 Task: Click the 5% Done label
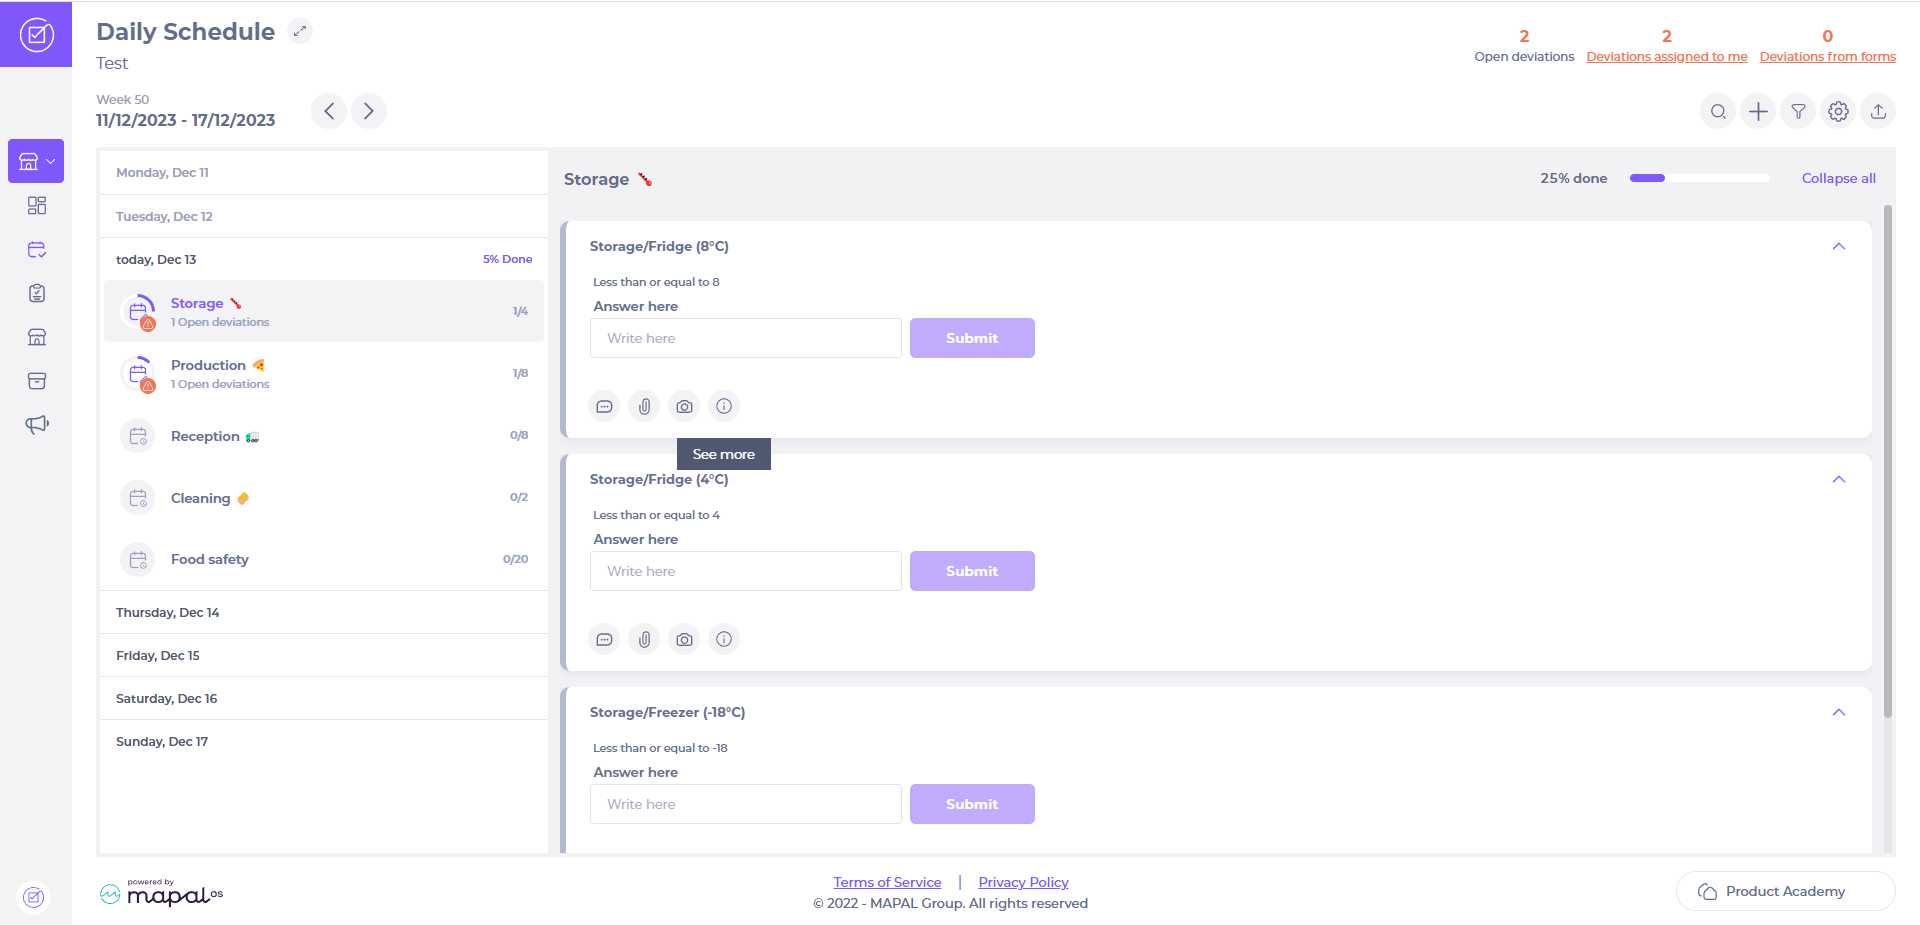tap(507, 259)
